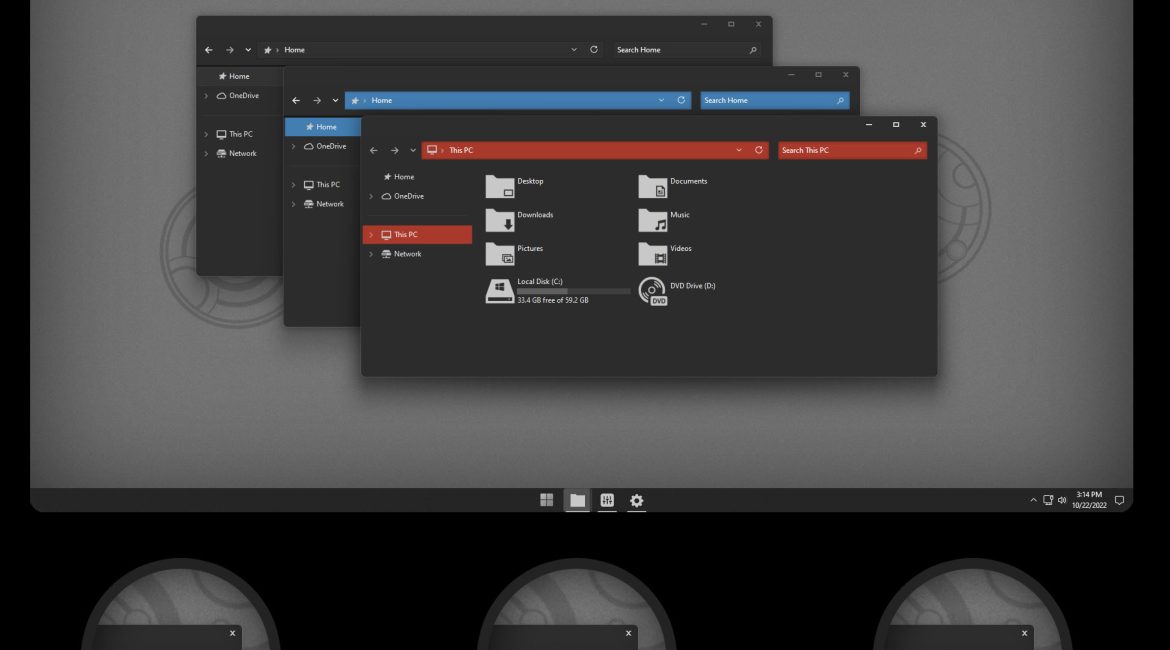Click the back arrow in the blue Home window
The image size is (1170, 650).
coord(296,100)
